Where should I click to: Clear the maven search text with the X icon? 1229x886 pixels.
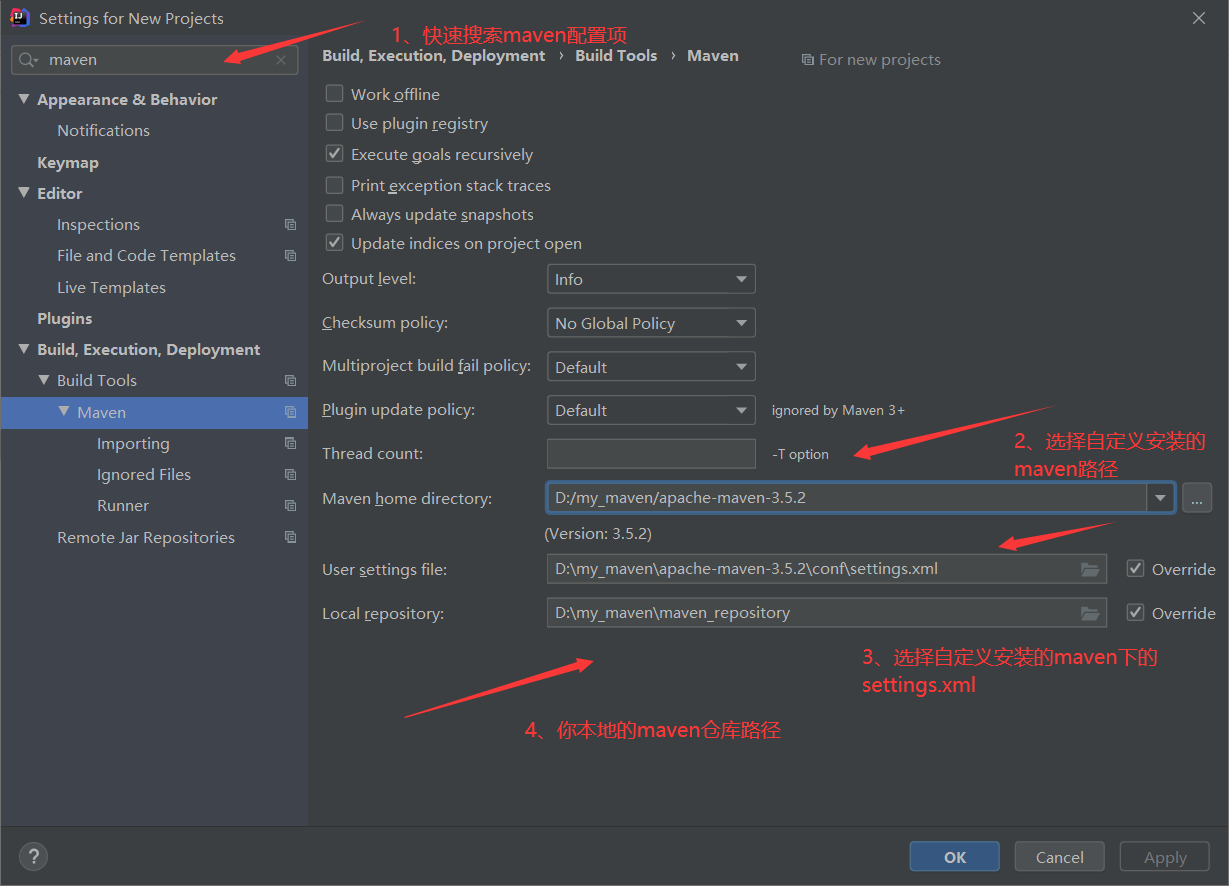281,60
